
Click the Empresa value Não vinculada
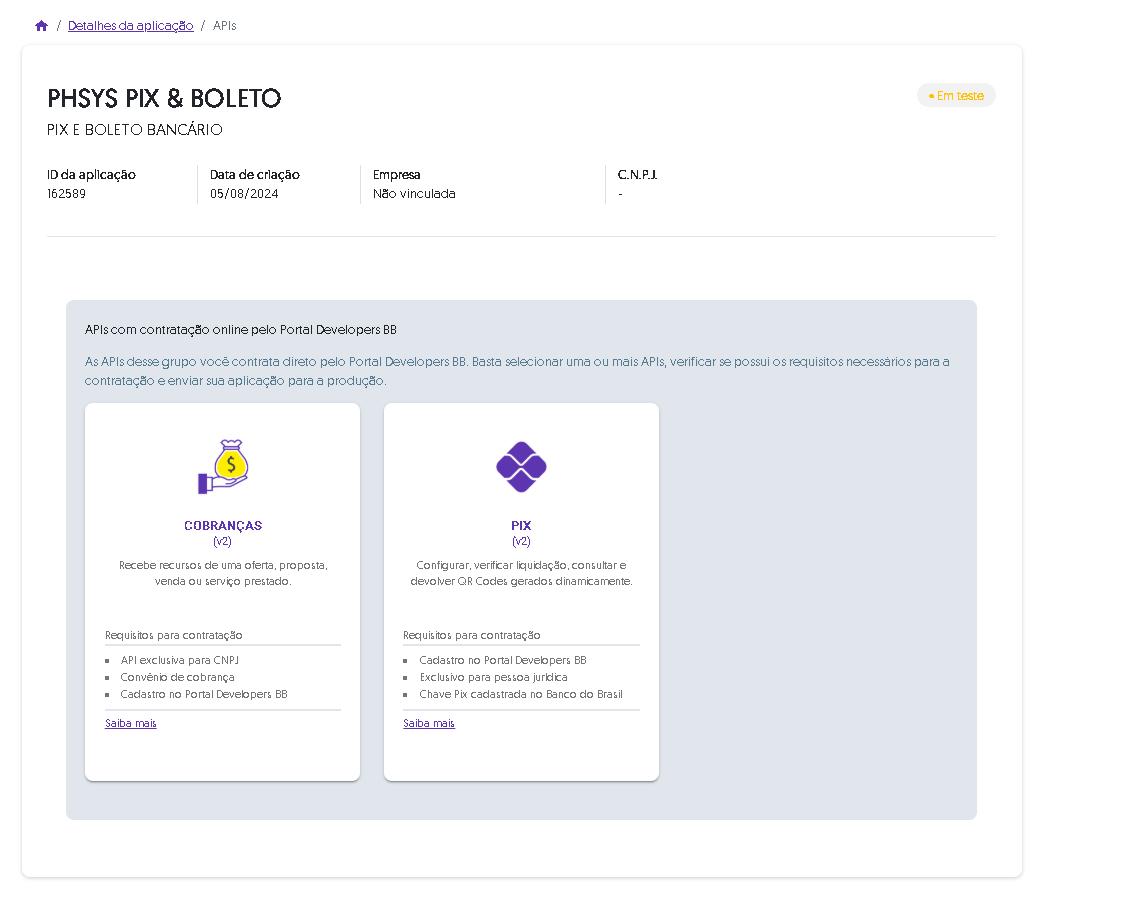414,194
